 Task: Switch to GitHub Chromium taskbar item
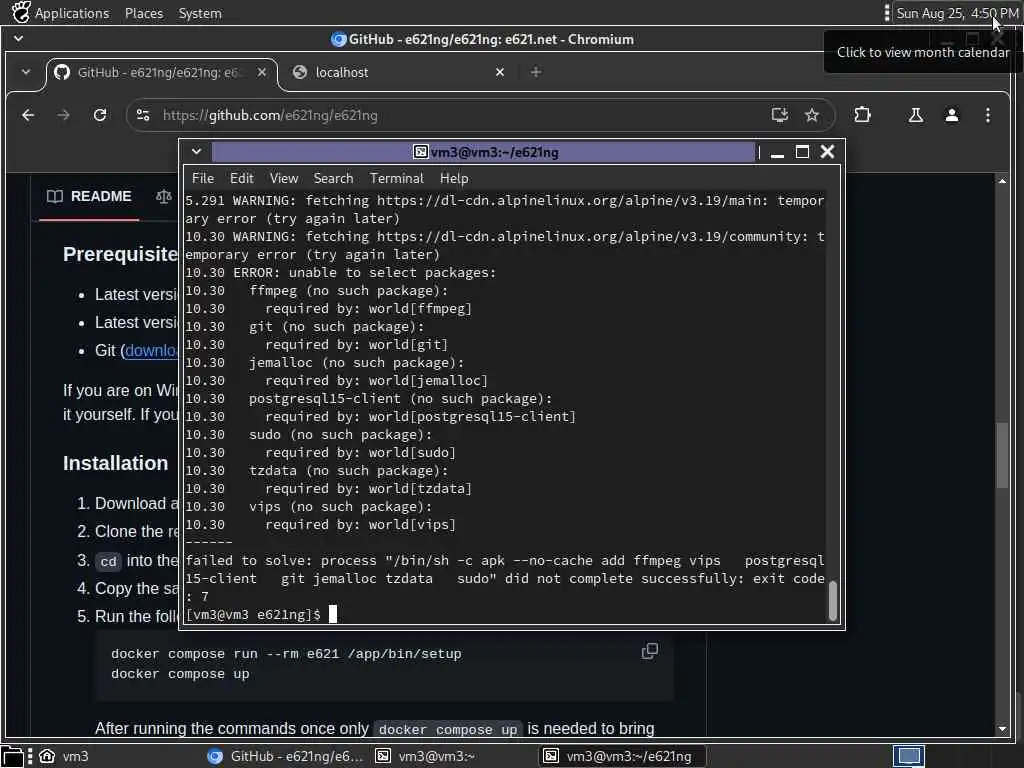285,756
